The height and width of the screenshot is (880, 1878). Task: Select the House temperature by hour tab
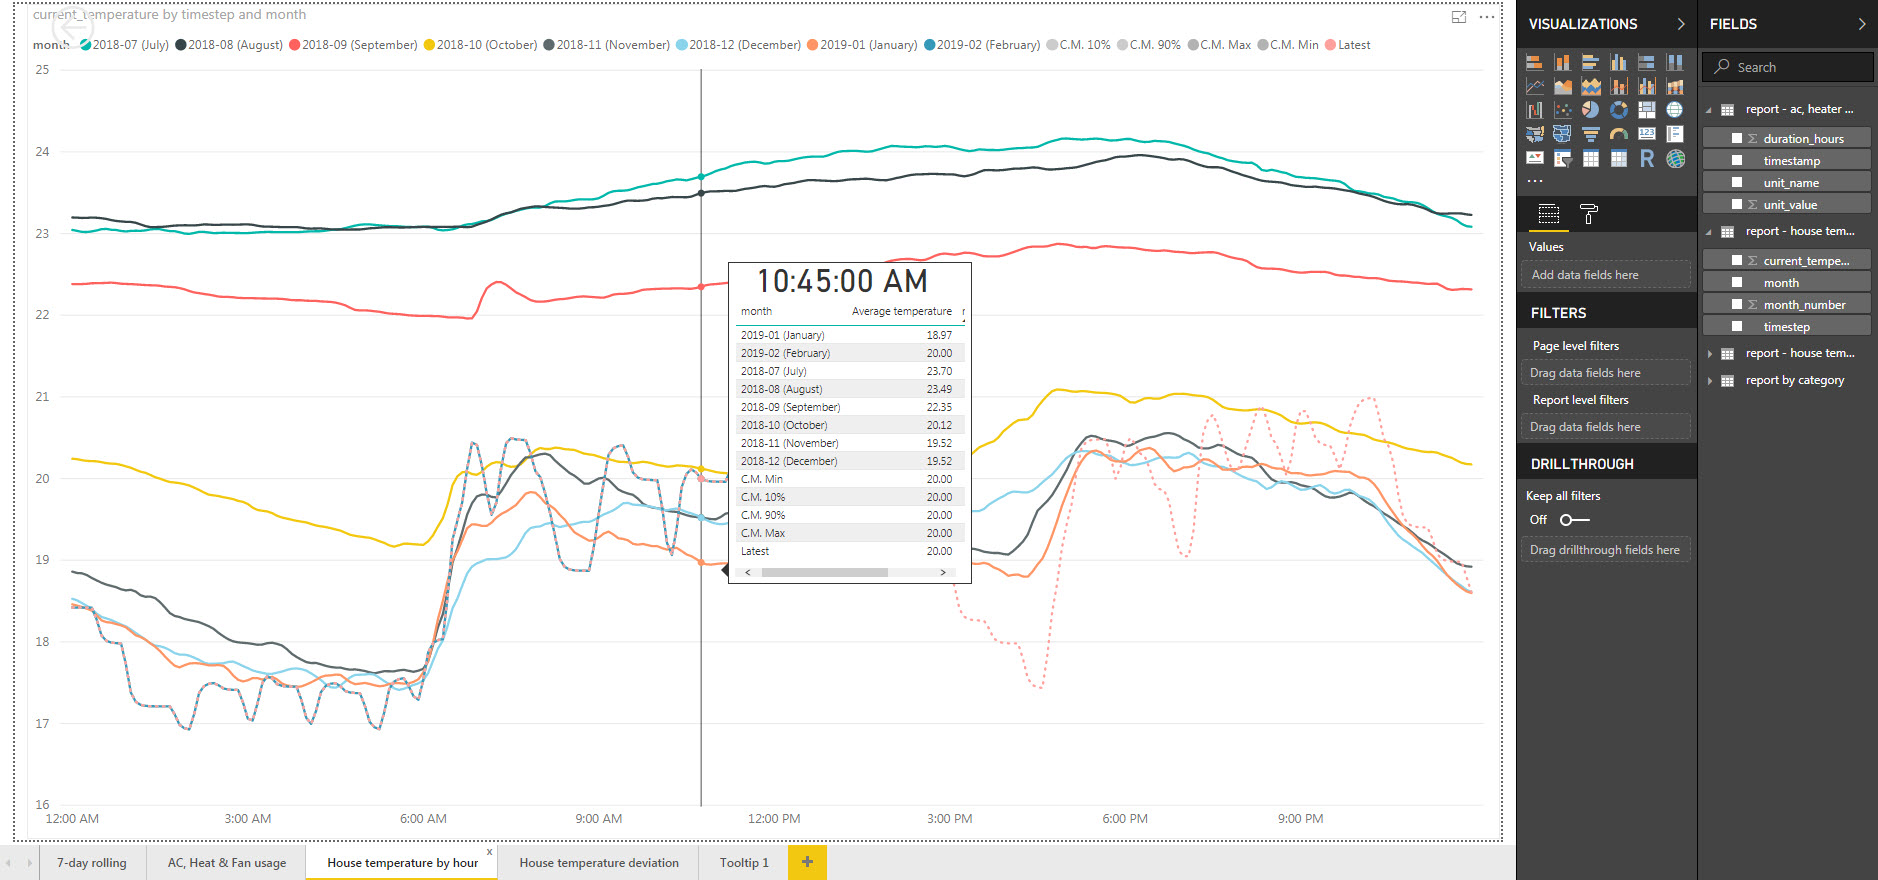402,863
